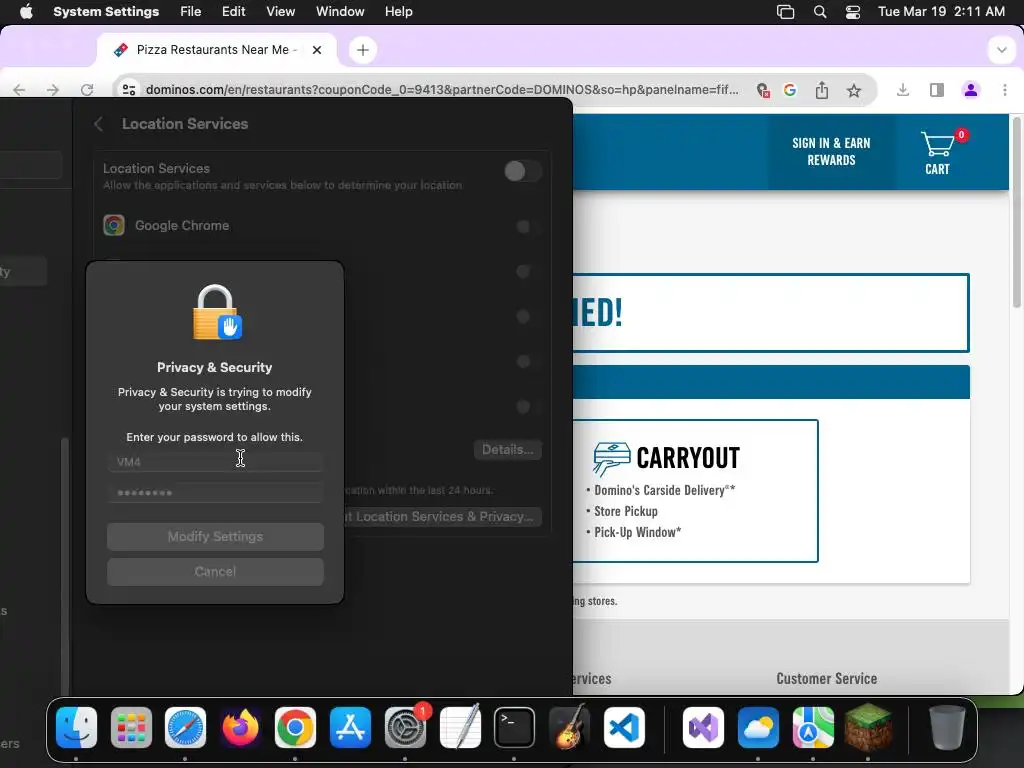Toggle the main Location Services switch

tap(522, 171)
